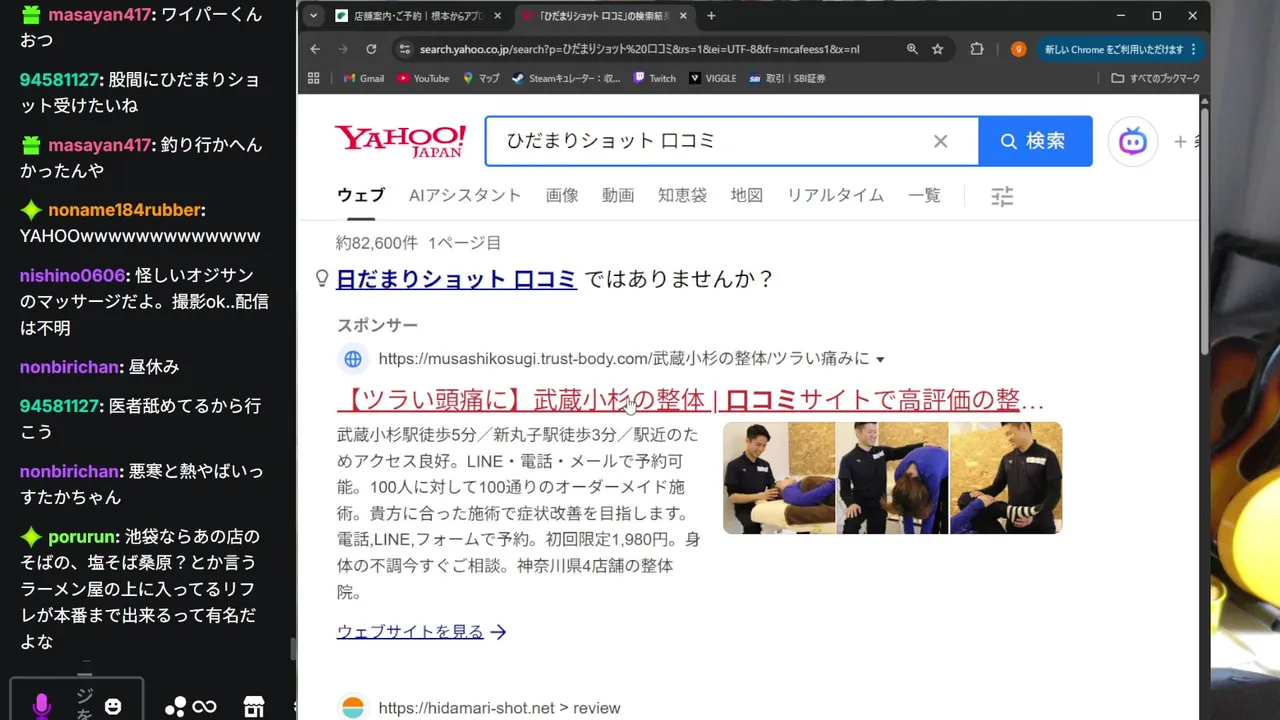Open the search filter sliders icon
The image size is (1280, 720).
click(x=1002, y=196)
